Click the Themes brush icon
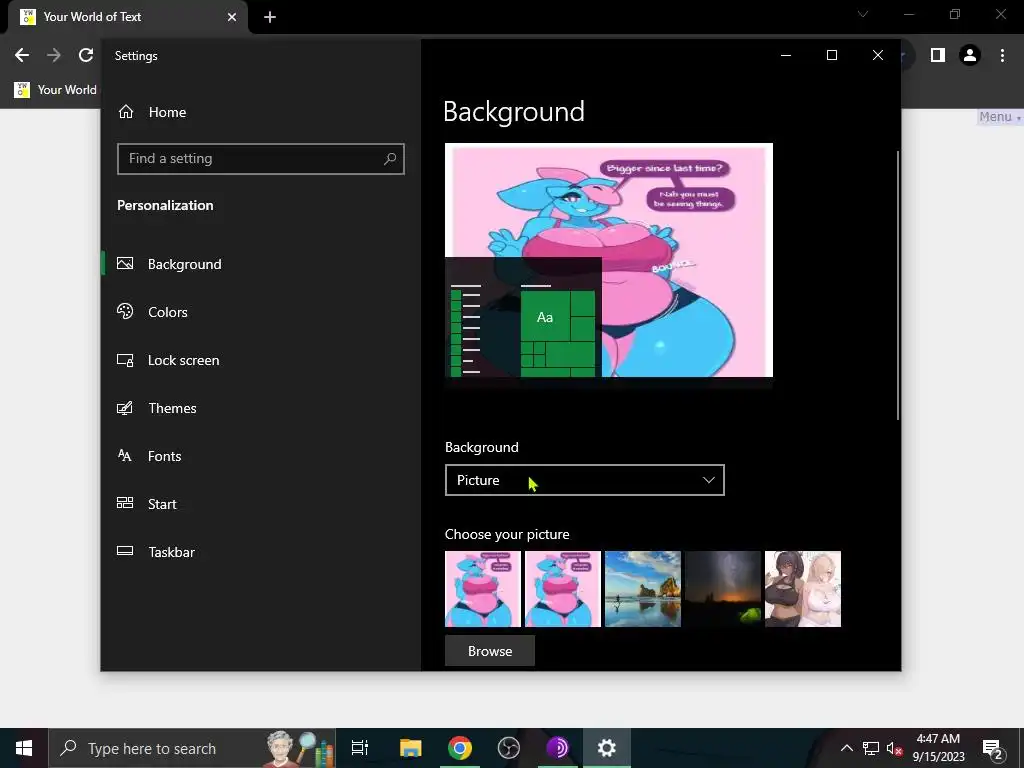Image resolution: width=1024 pixels, height=768 pixels. (x=125, y=408)
